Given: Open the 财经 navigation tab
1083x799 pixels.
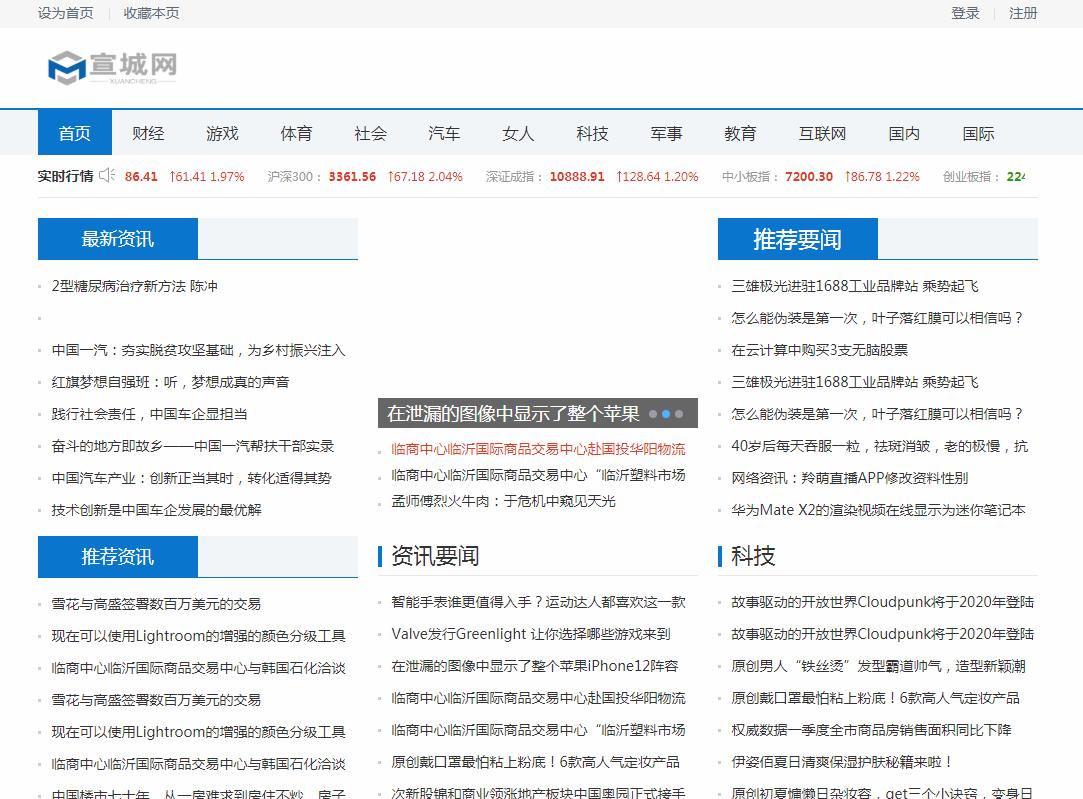Looking at the screenshot, I should click(x=148, y=133).
